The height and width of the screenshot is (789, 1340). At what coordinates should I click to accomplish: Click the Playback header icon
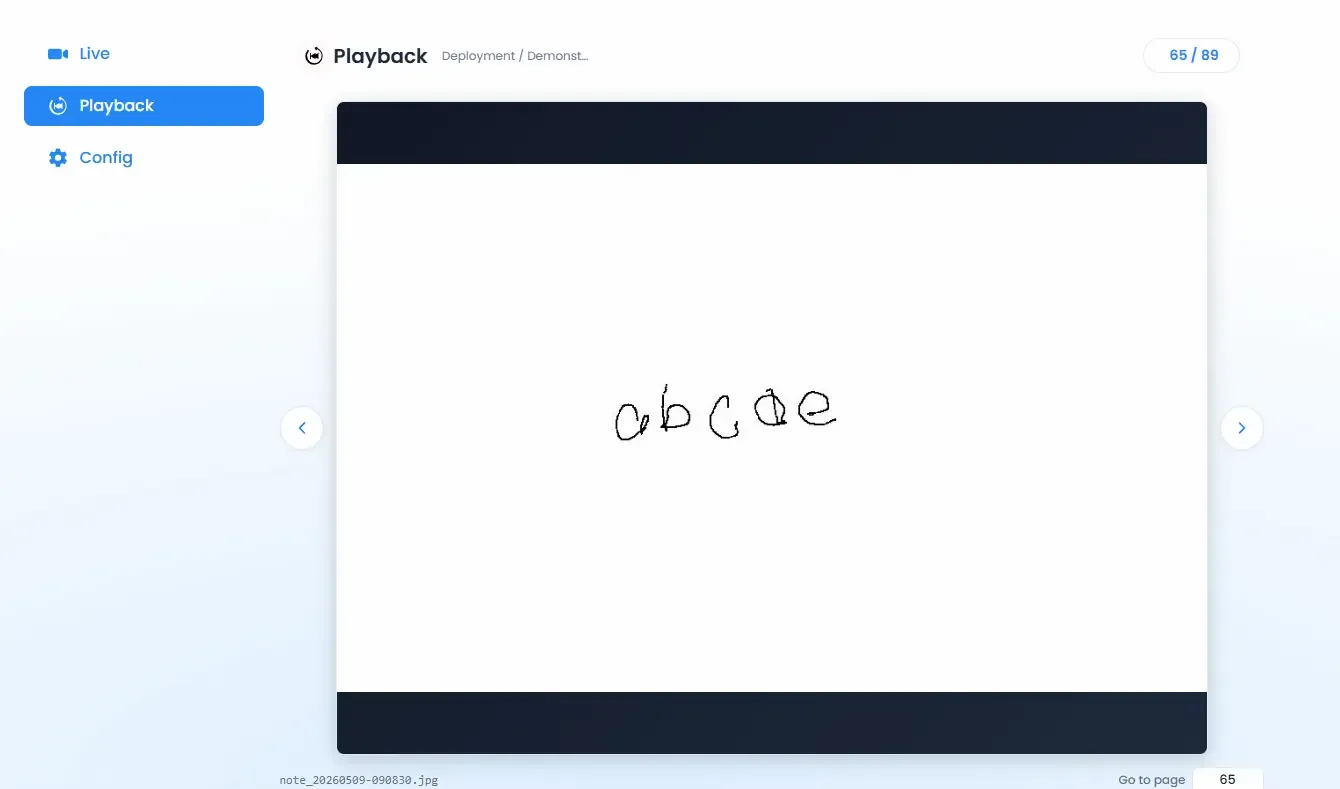[314, 56]
